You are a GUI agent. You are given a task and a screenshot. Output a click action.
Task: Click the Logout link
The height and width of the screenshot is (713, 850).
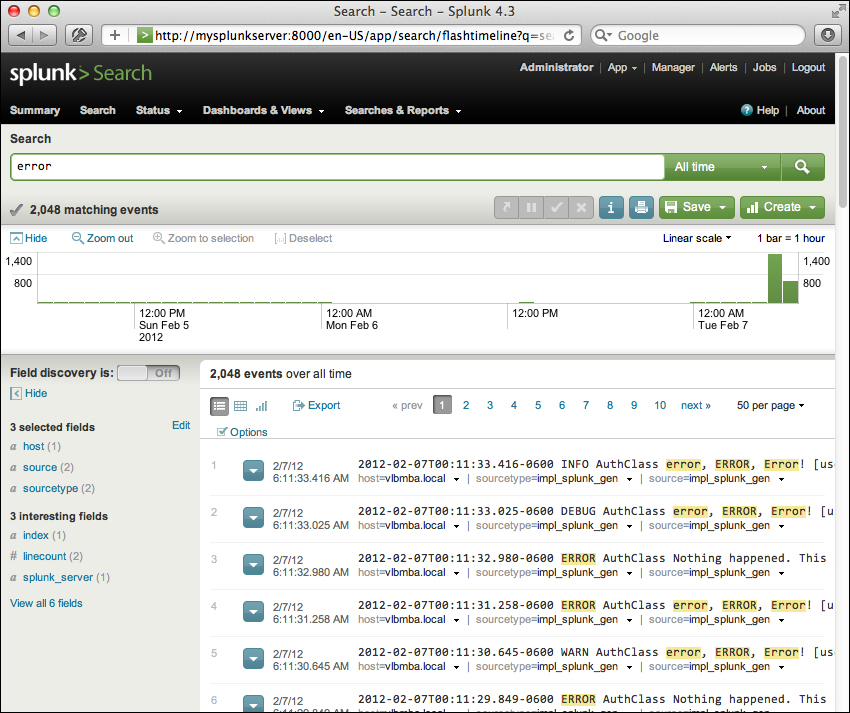(x=808, y=67)
